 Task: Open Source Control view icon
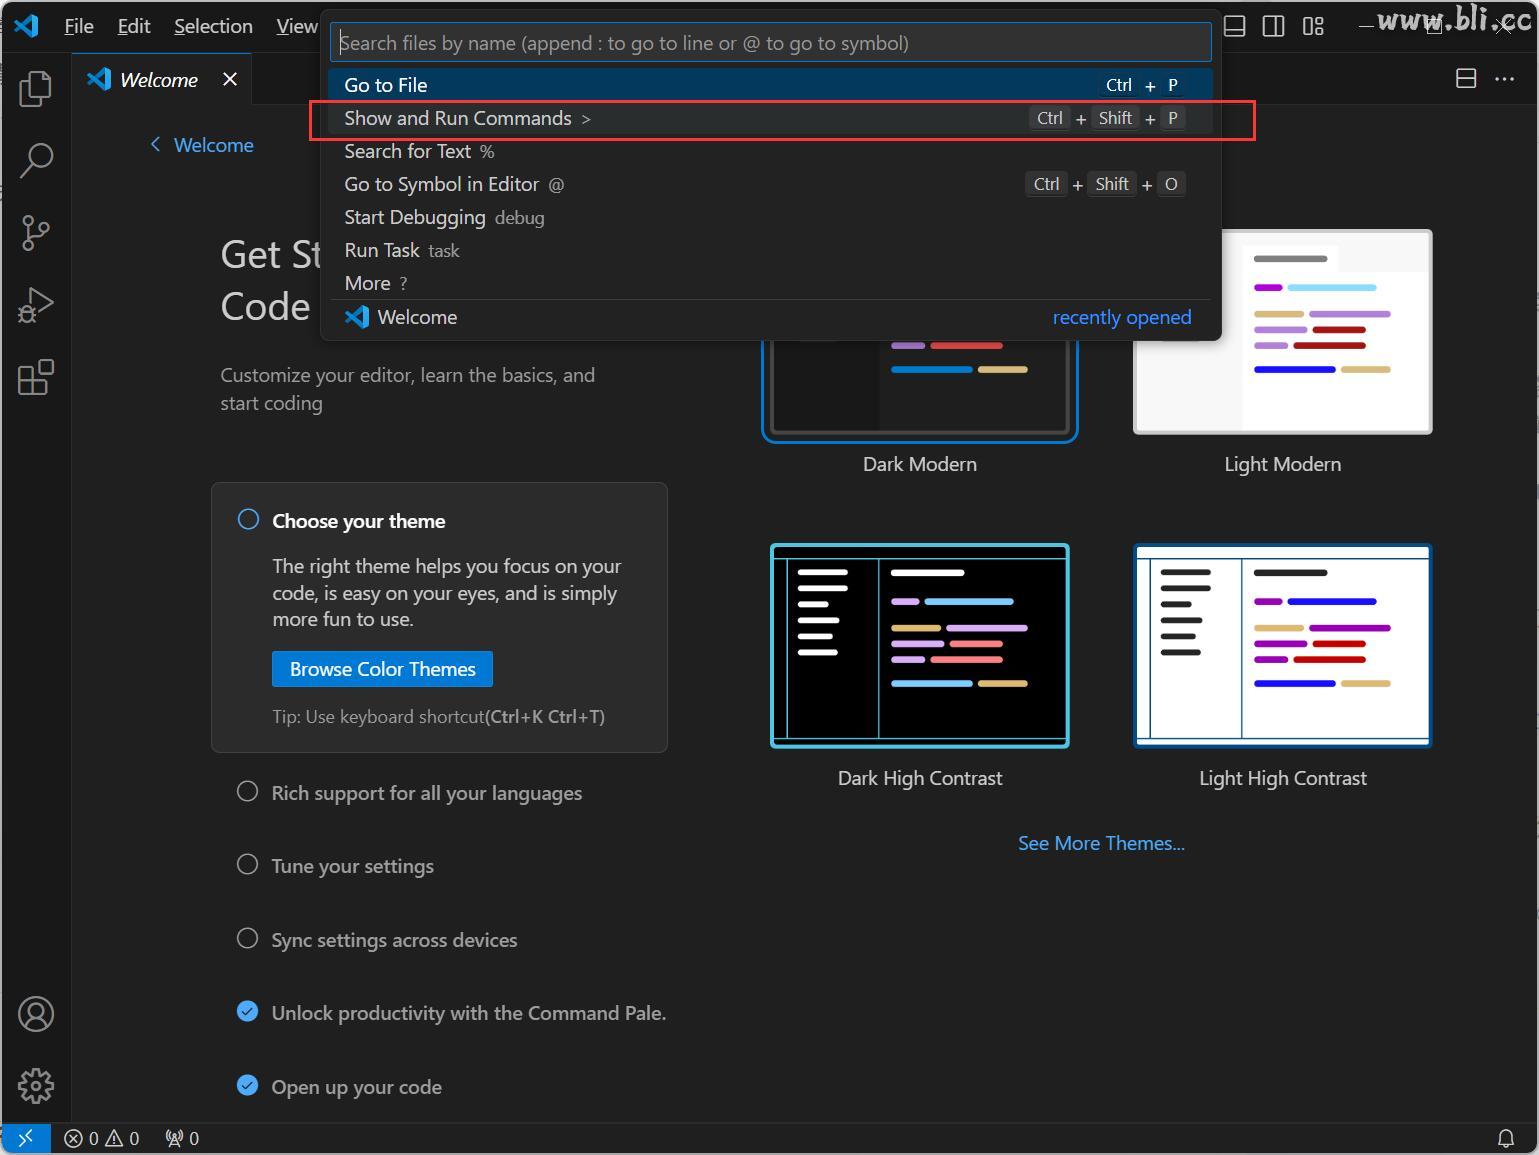(35, 233)
